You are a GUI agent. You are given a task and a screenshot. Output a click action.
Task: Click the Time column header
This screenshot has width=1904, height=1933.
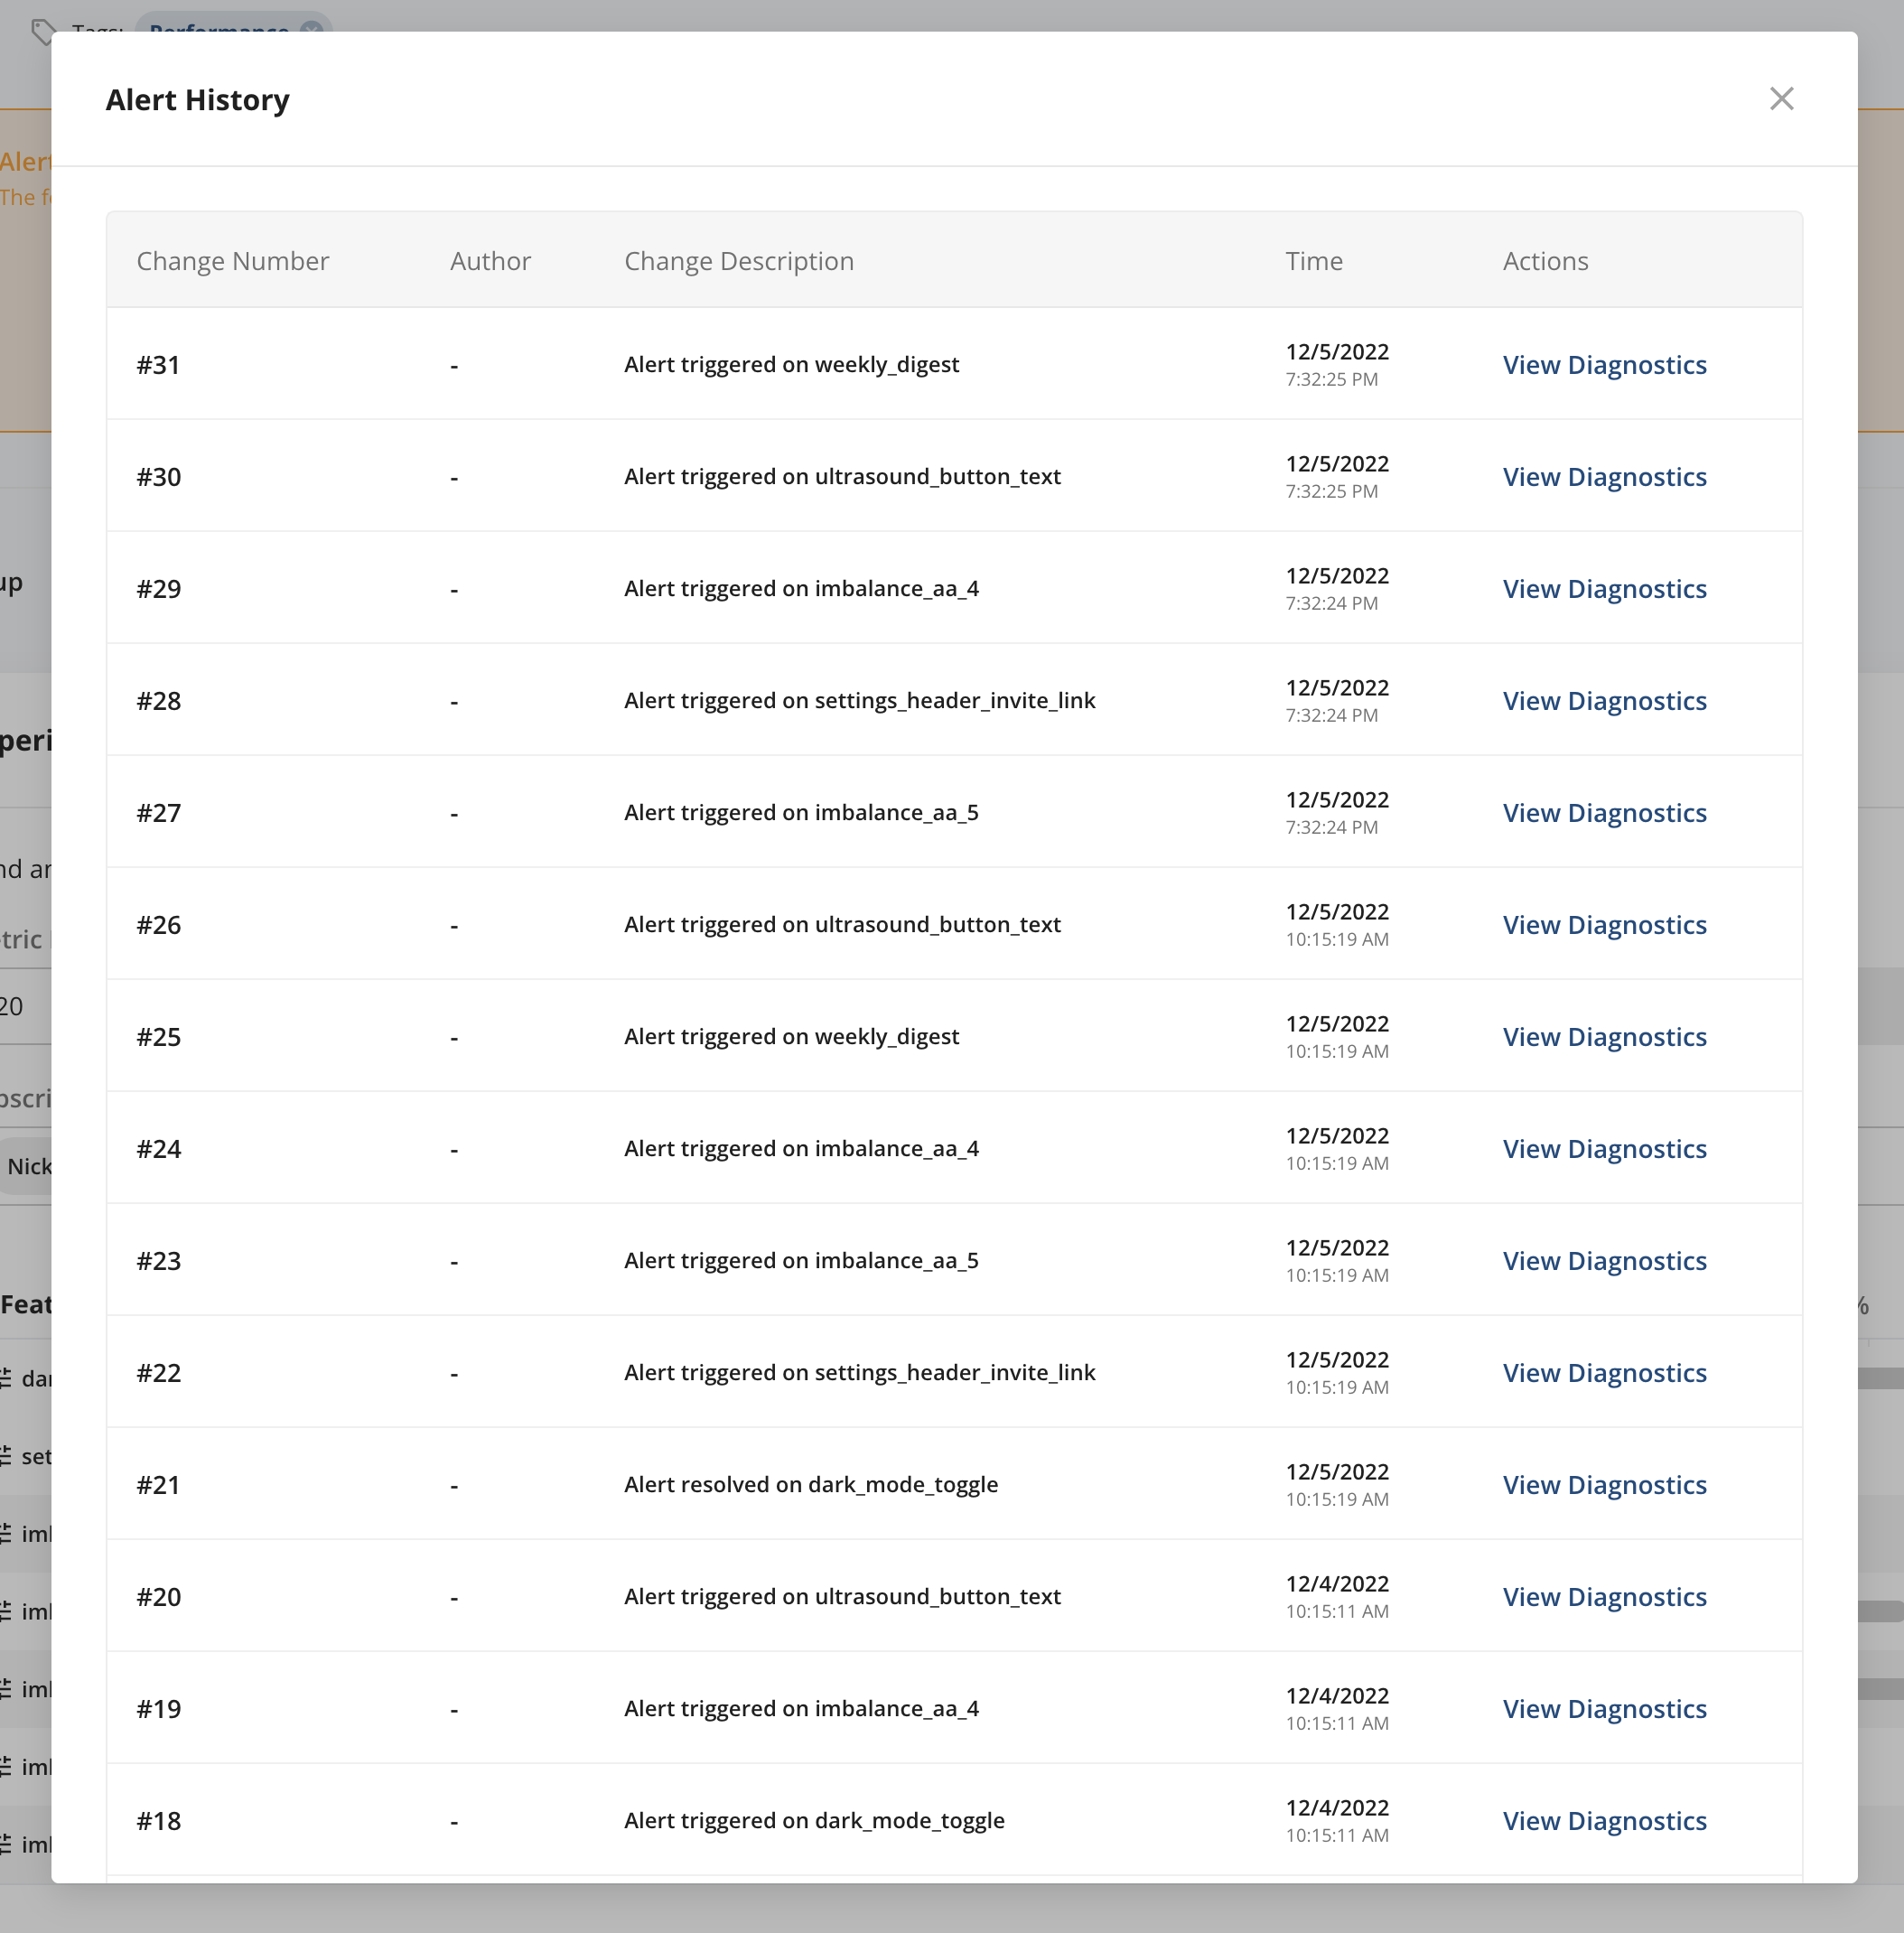pos(1313,261)
